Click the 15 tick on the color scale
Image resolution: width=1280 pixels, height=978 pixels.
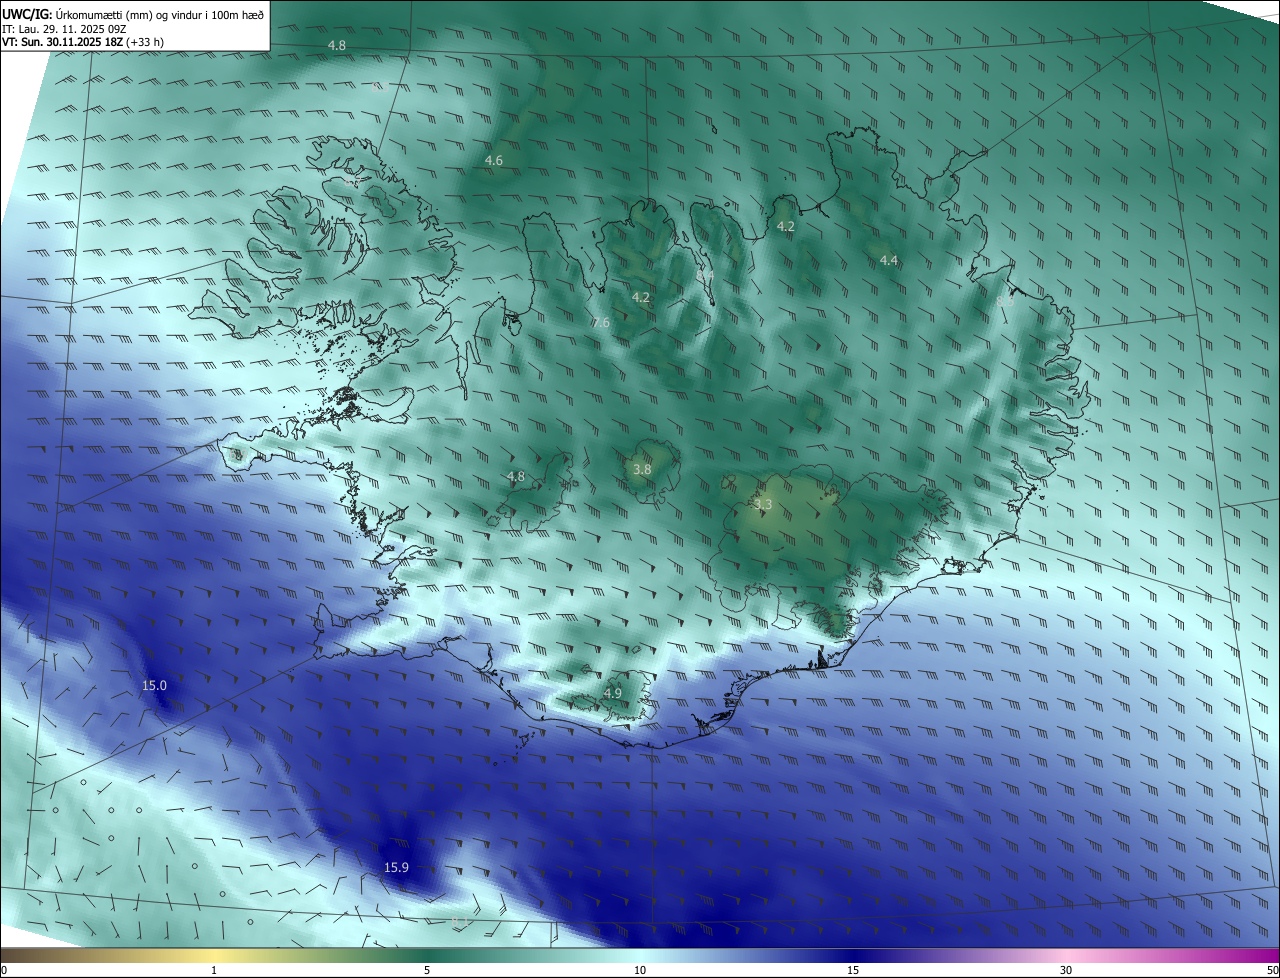point(853,970)
